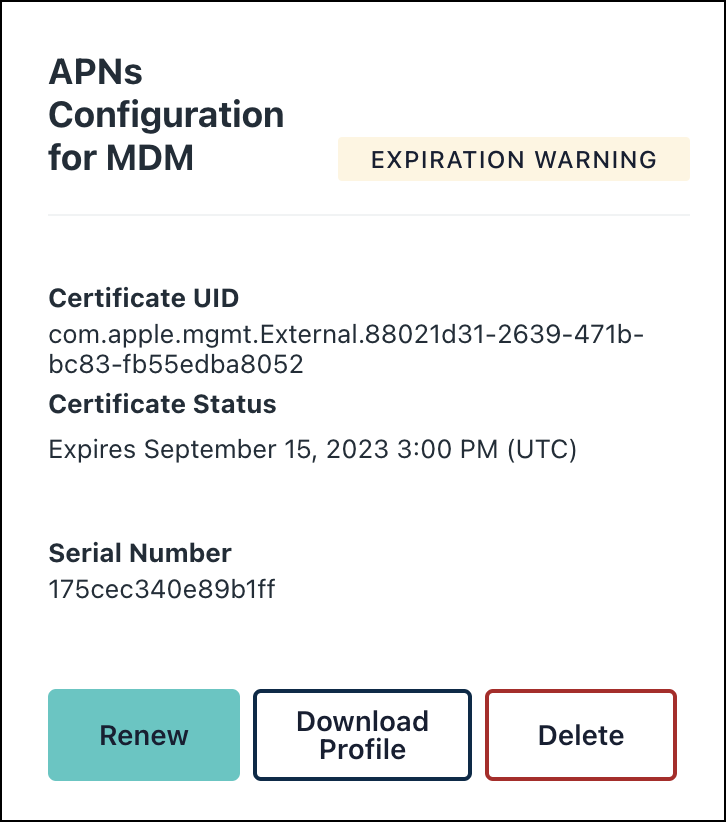Click the Serial Number label
This screenshot has width=726, height=822.
pyautogui.click(x=140, y=553)
